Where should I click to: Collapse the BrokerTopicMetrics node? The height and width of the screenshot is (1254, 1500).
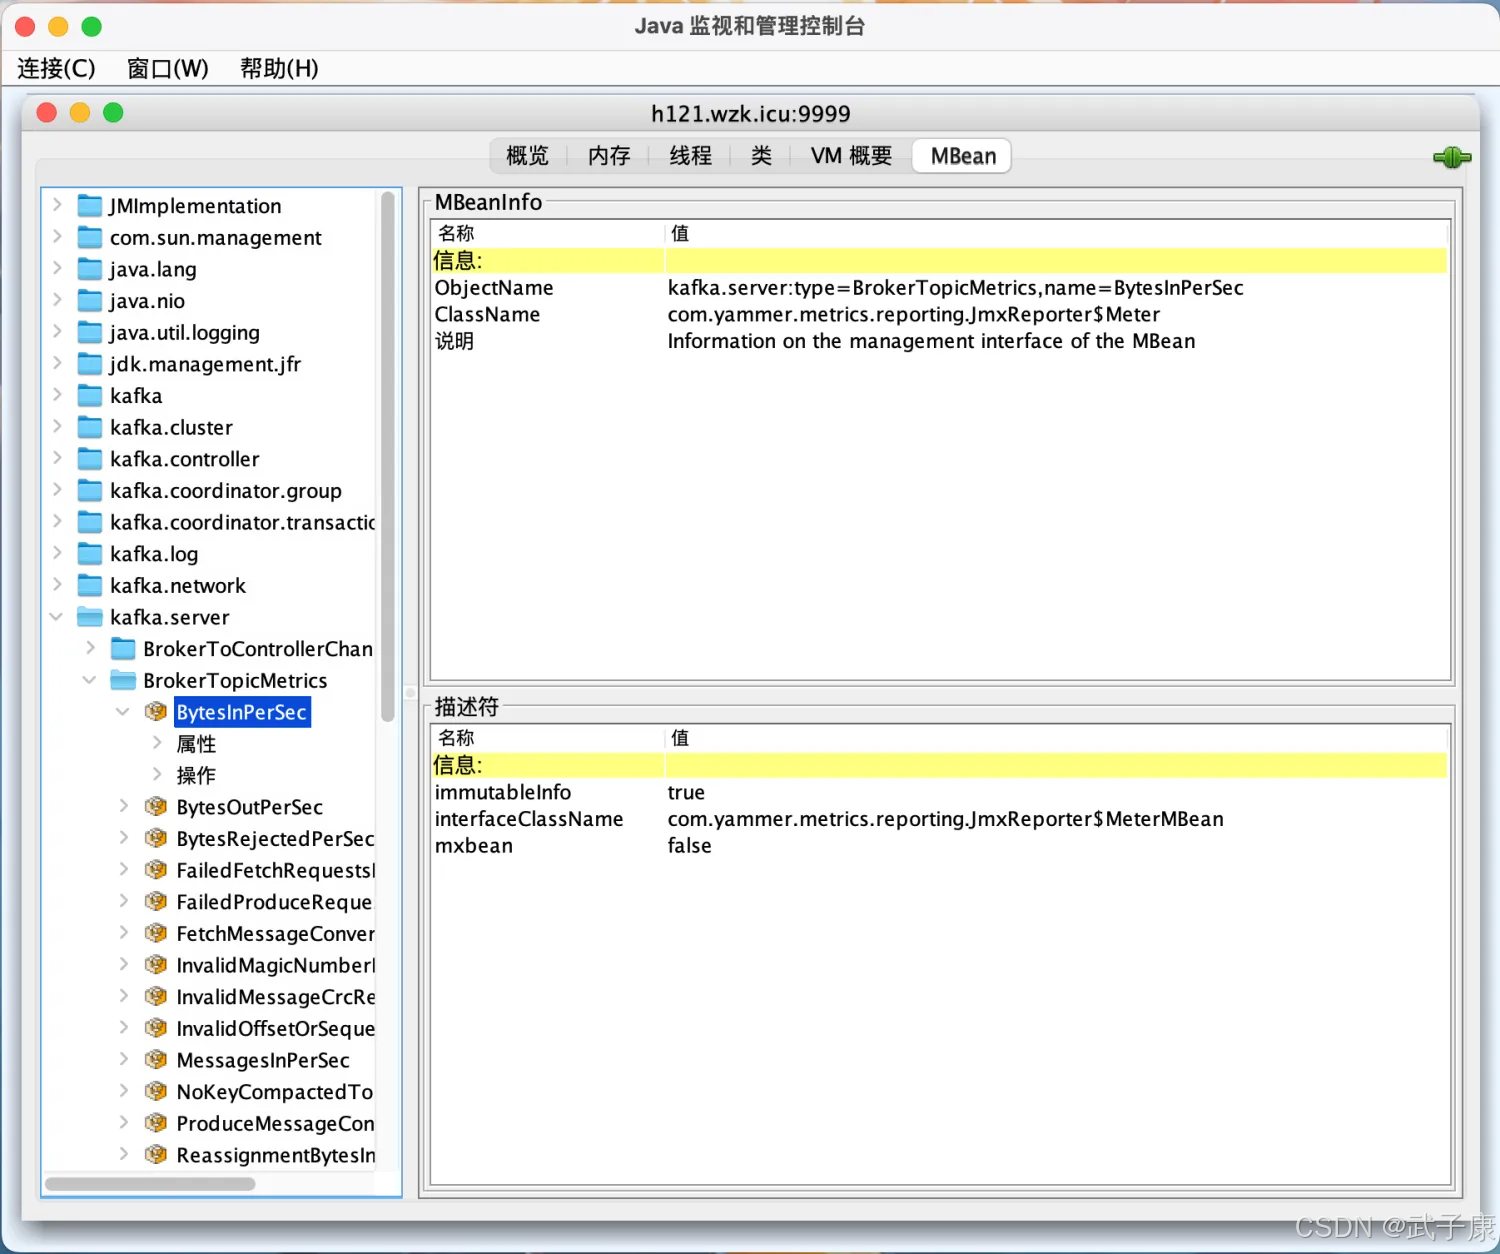click(x=90, y=680)
